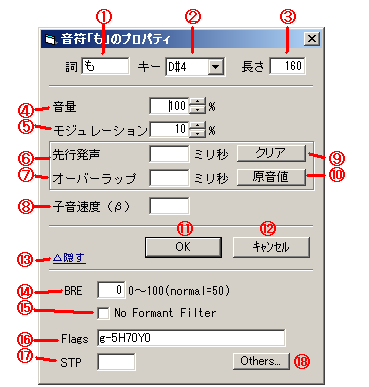Increase volume with the up spinner arrow

198,102
